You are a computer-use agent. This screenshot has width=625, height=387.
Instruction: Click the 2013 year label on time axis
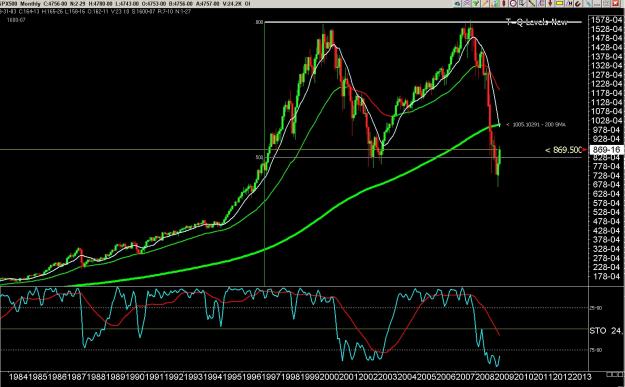pyautogui.click(x=582, y=377)
